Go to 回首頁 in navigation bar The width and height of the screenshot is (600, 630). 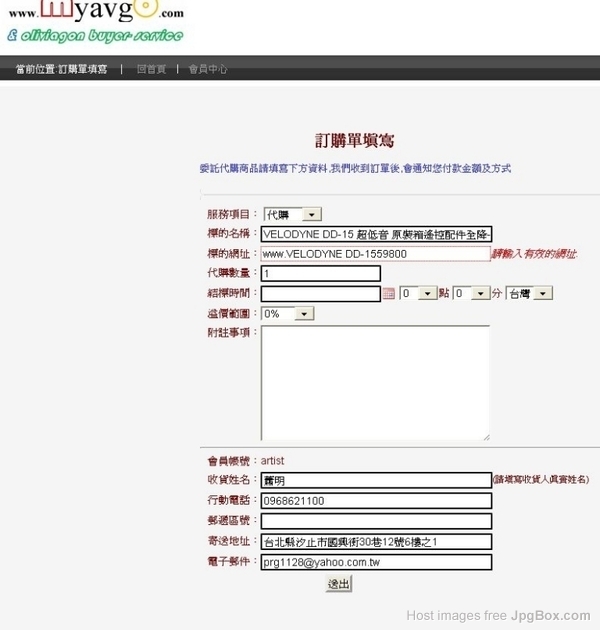point(151,69)
